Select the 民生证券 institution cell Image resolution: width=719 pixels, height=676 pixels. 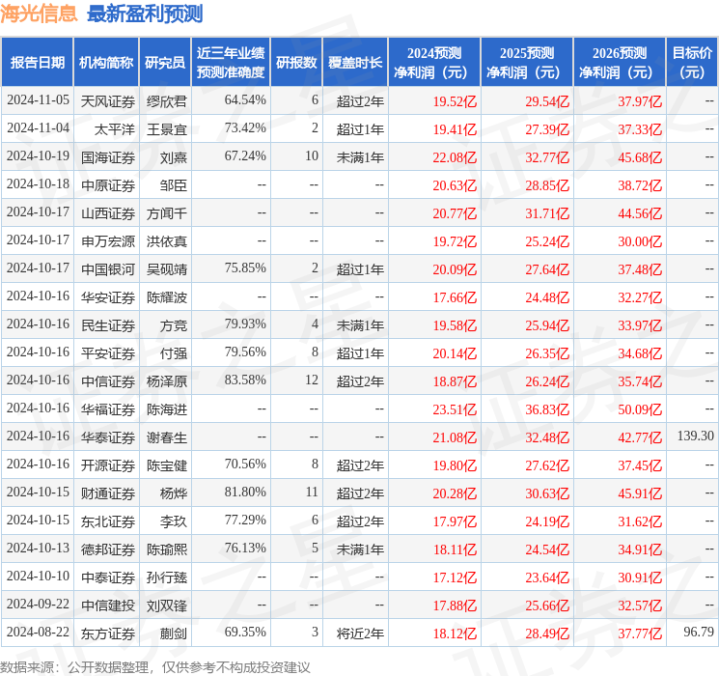click(108, 325)
